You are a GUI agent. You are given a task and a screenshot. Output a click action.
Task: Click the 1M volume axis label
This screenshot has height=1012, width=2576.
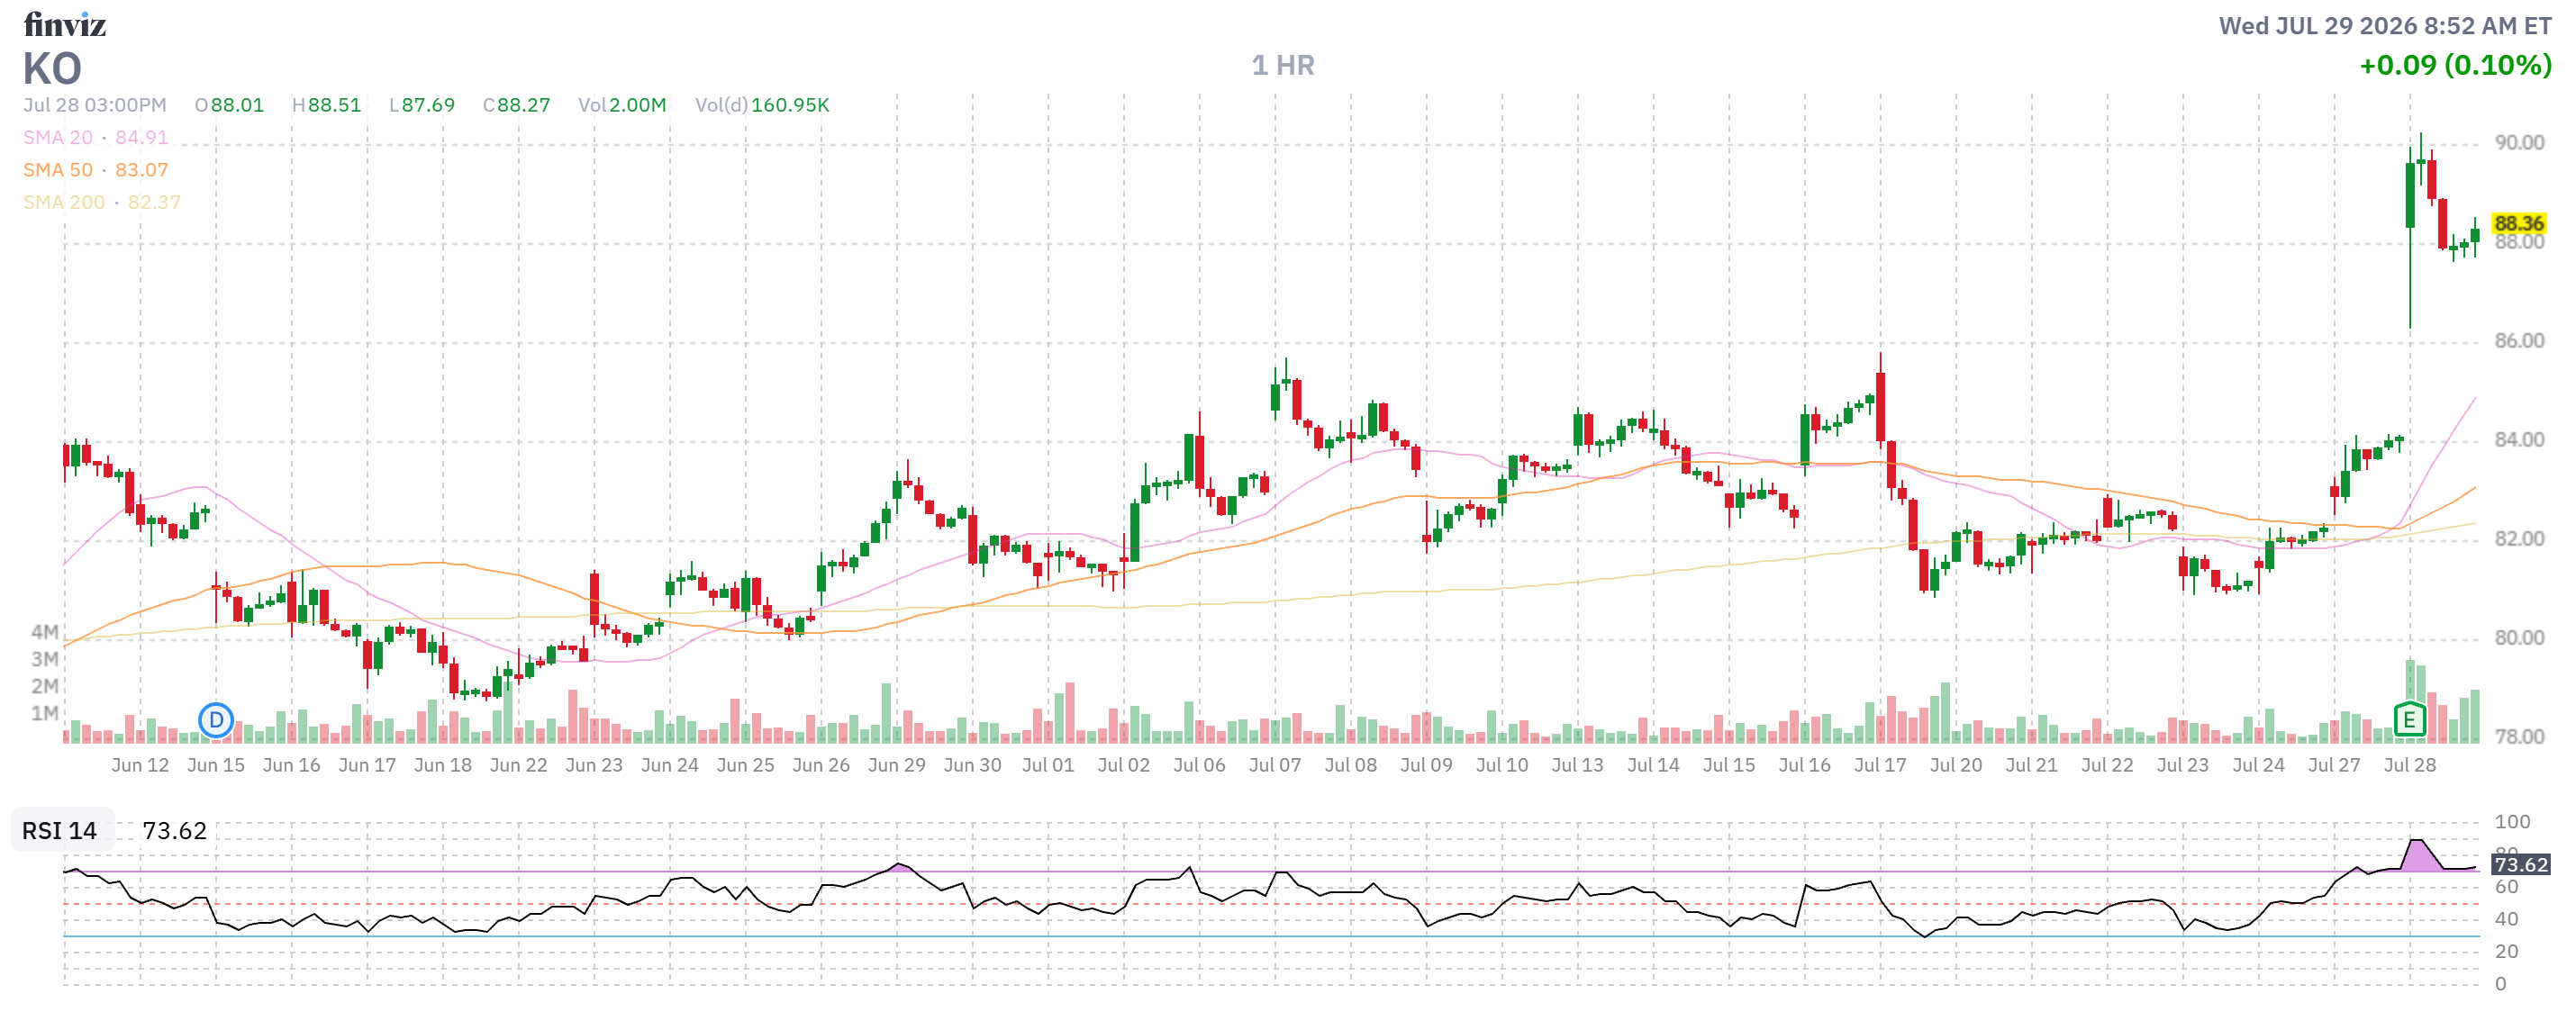(x=45, y=713)
